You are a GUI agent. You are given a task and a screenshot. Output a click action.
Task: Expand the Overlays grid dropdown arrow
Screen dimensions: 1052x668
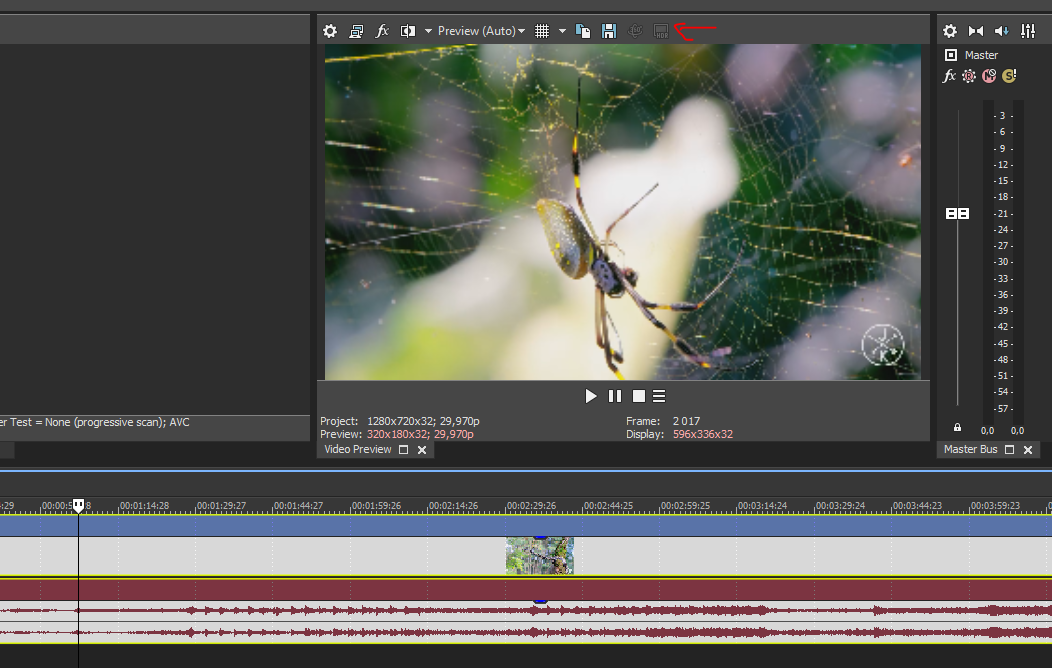(x=562, y=31)
